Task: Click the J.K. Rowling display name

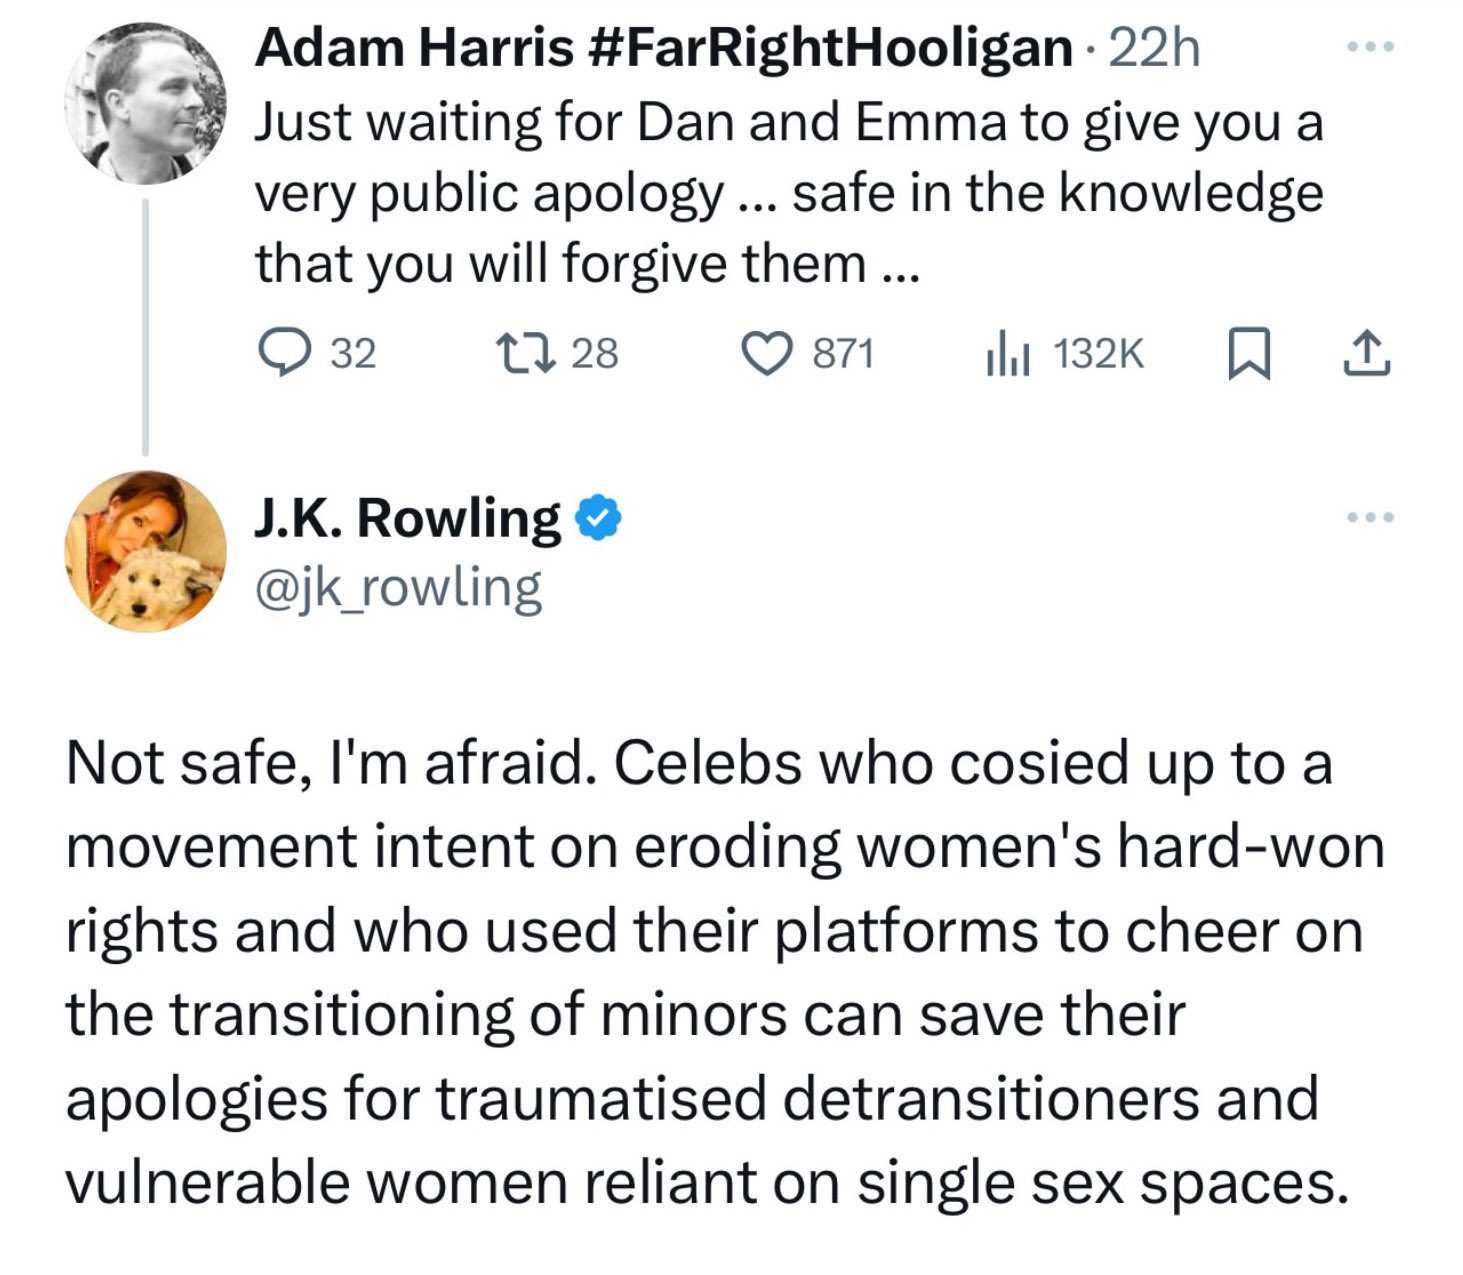Action: pyautogui.click(x=407, y=518)
